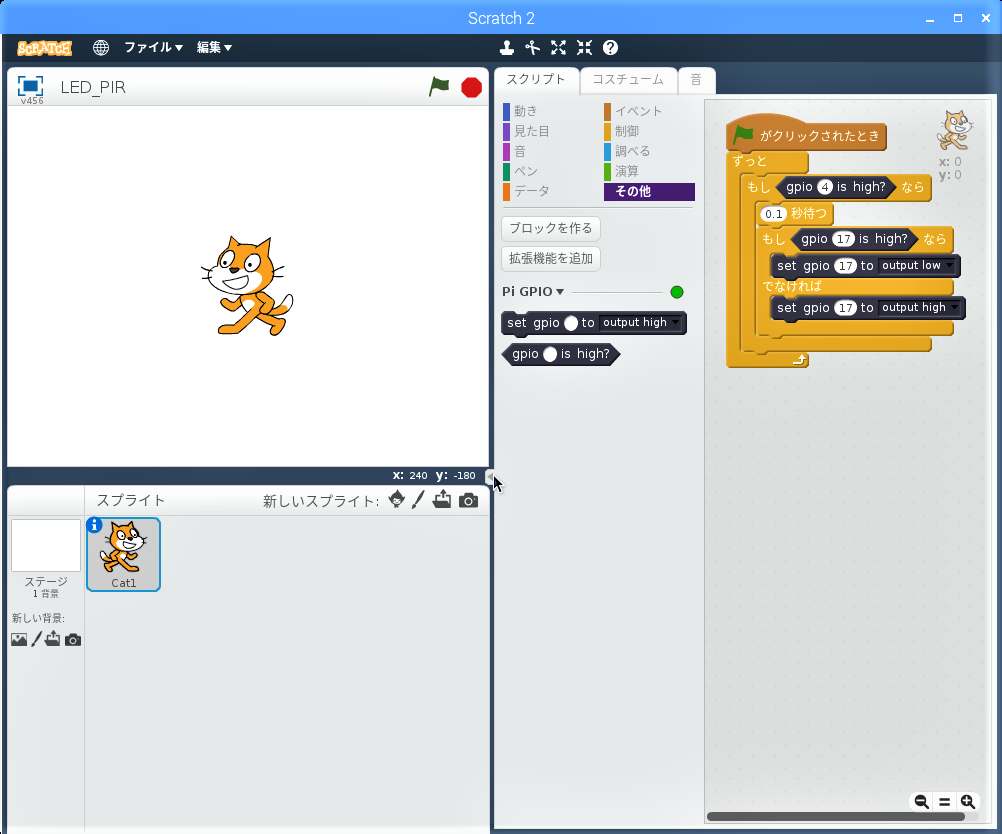This screenshot has width=1002, height=834.
Task: Click gpio 4 pin number in script
Action: pyautogui.click(x=825, y=187)
